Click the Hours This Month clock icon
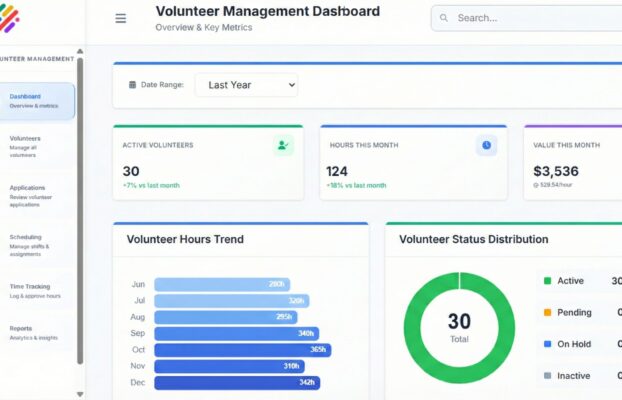Viewport: 622px width, 400px height. tap(486, 145)
